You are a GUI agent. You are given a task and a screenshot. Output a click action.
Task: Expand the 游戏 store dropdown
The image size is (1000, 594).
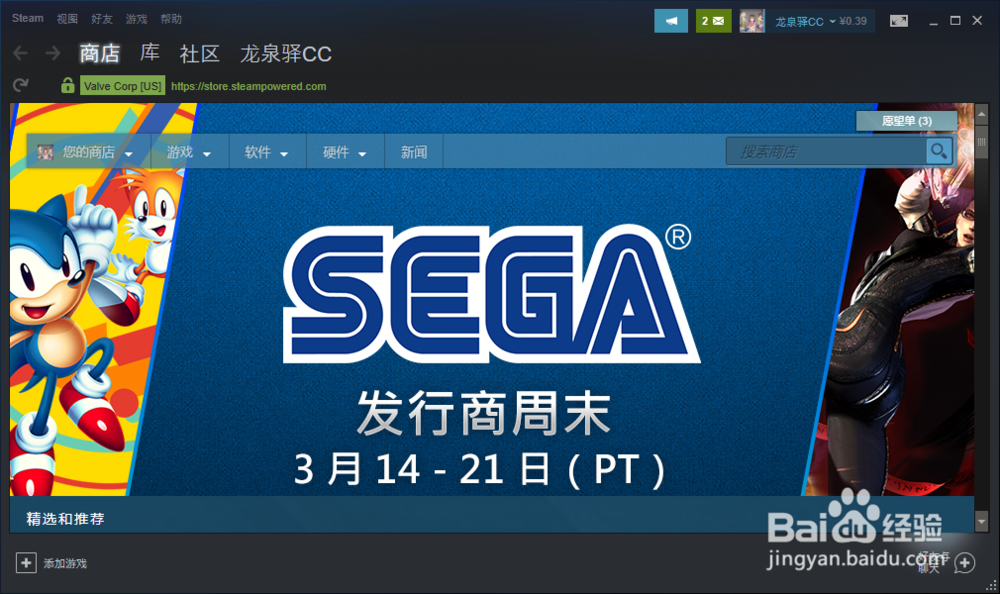pos(189,152)
